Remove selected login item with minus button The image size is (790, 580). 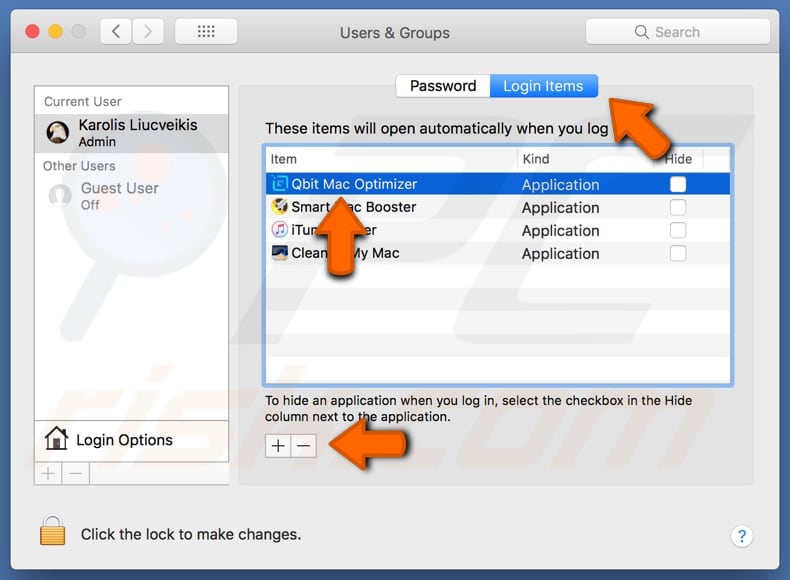point(304,446)
